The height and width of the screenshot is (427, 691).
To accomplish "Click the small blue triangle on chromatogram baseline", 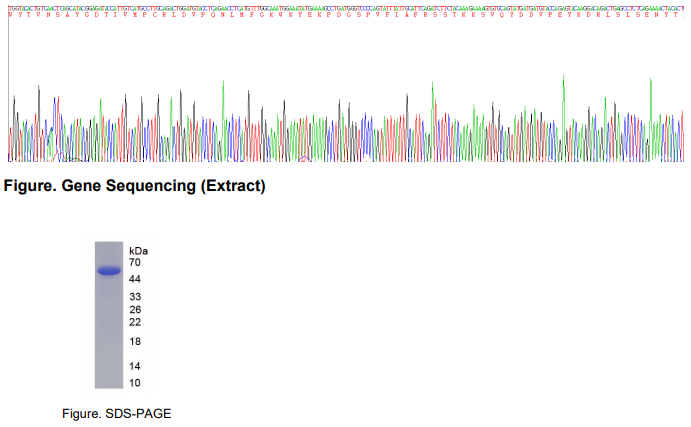I will (x=305, y=159).
